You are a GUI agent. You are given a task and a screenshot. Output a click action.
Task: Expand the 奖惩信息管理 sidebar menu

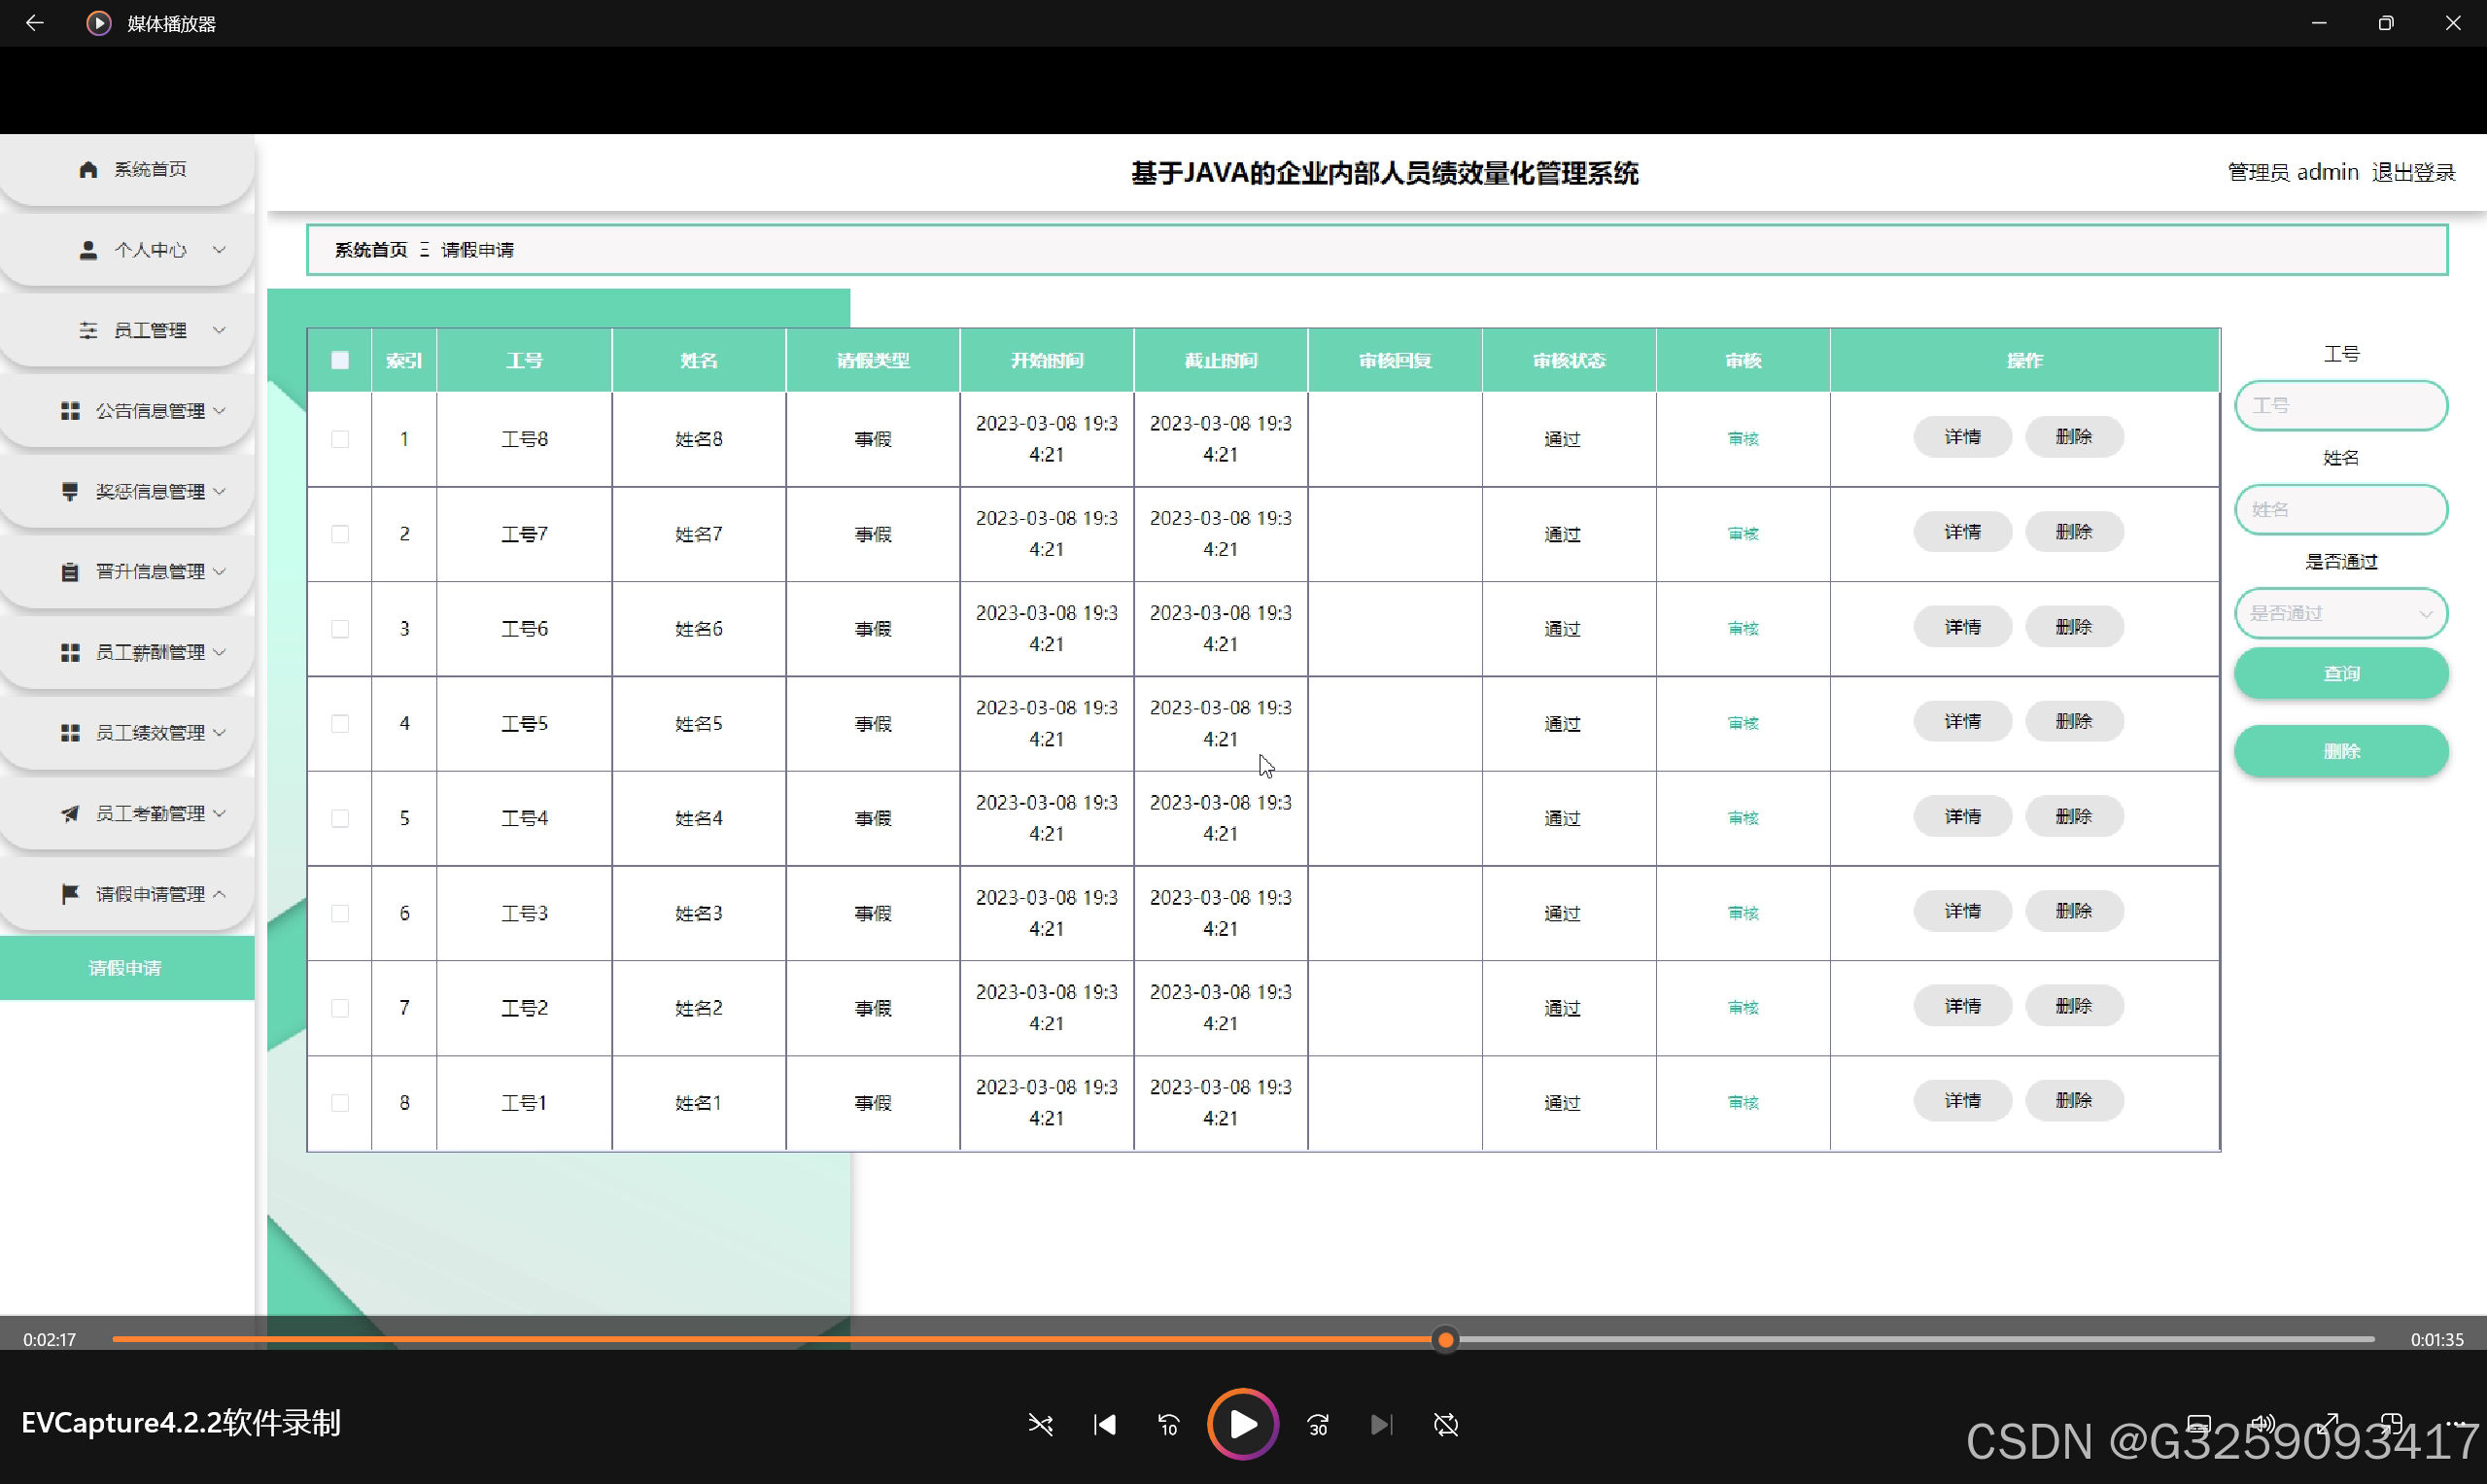(x=127, y=491)
